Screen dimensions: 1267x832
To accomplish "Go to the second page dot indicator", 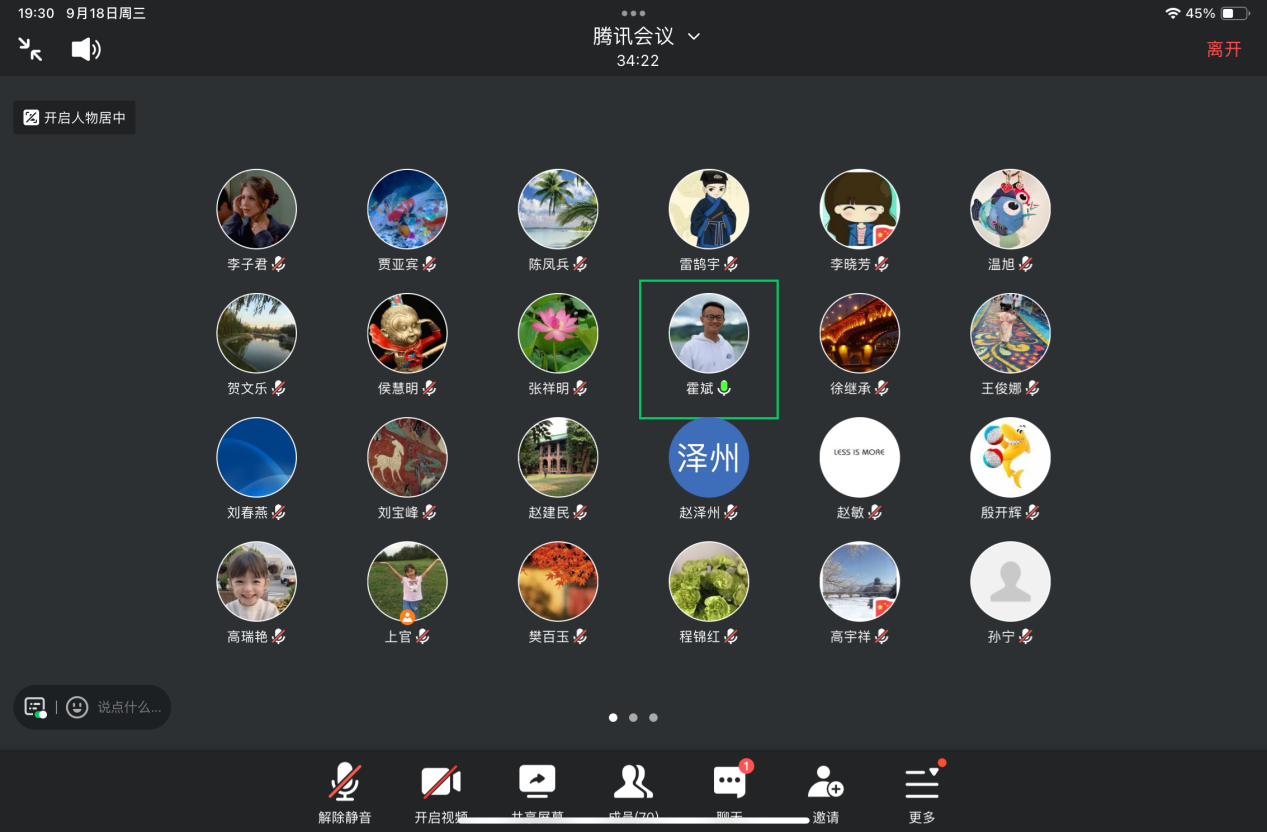I will pyautogui.click(x=633, y=717).
